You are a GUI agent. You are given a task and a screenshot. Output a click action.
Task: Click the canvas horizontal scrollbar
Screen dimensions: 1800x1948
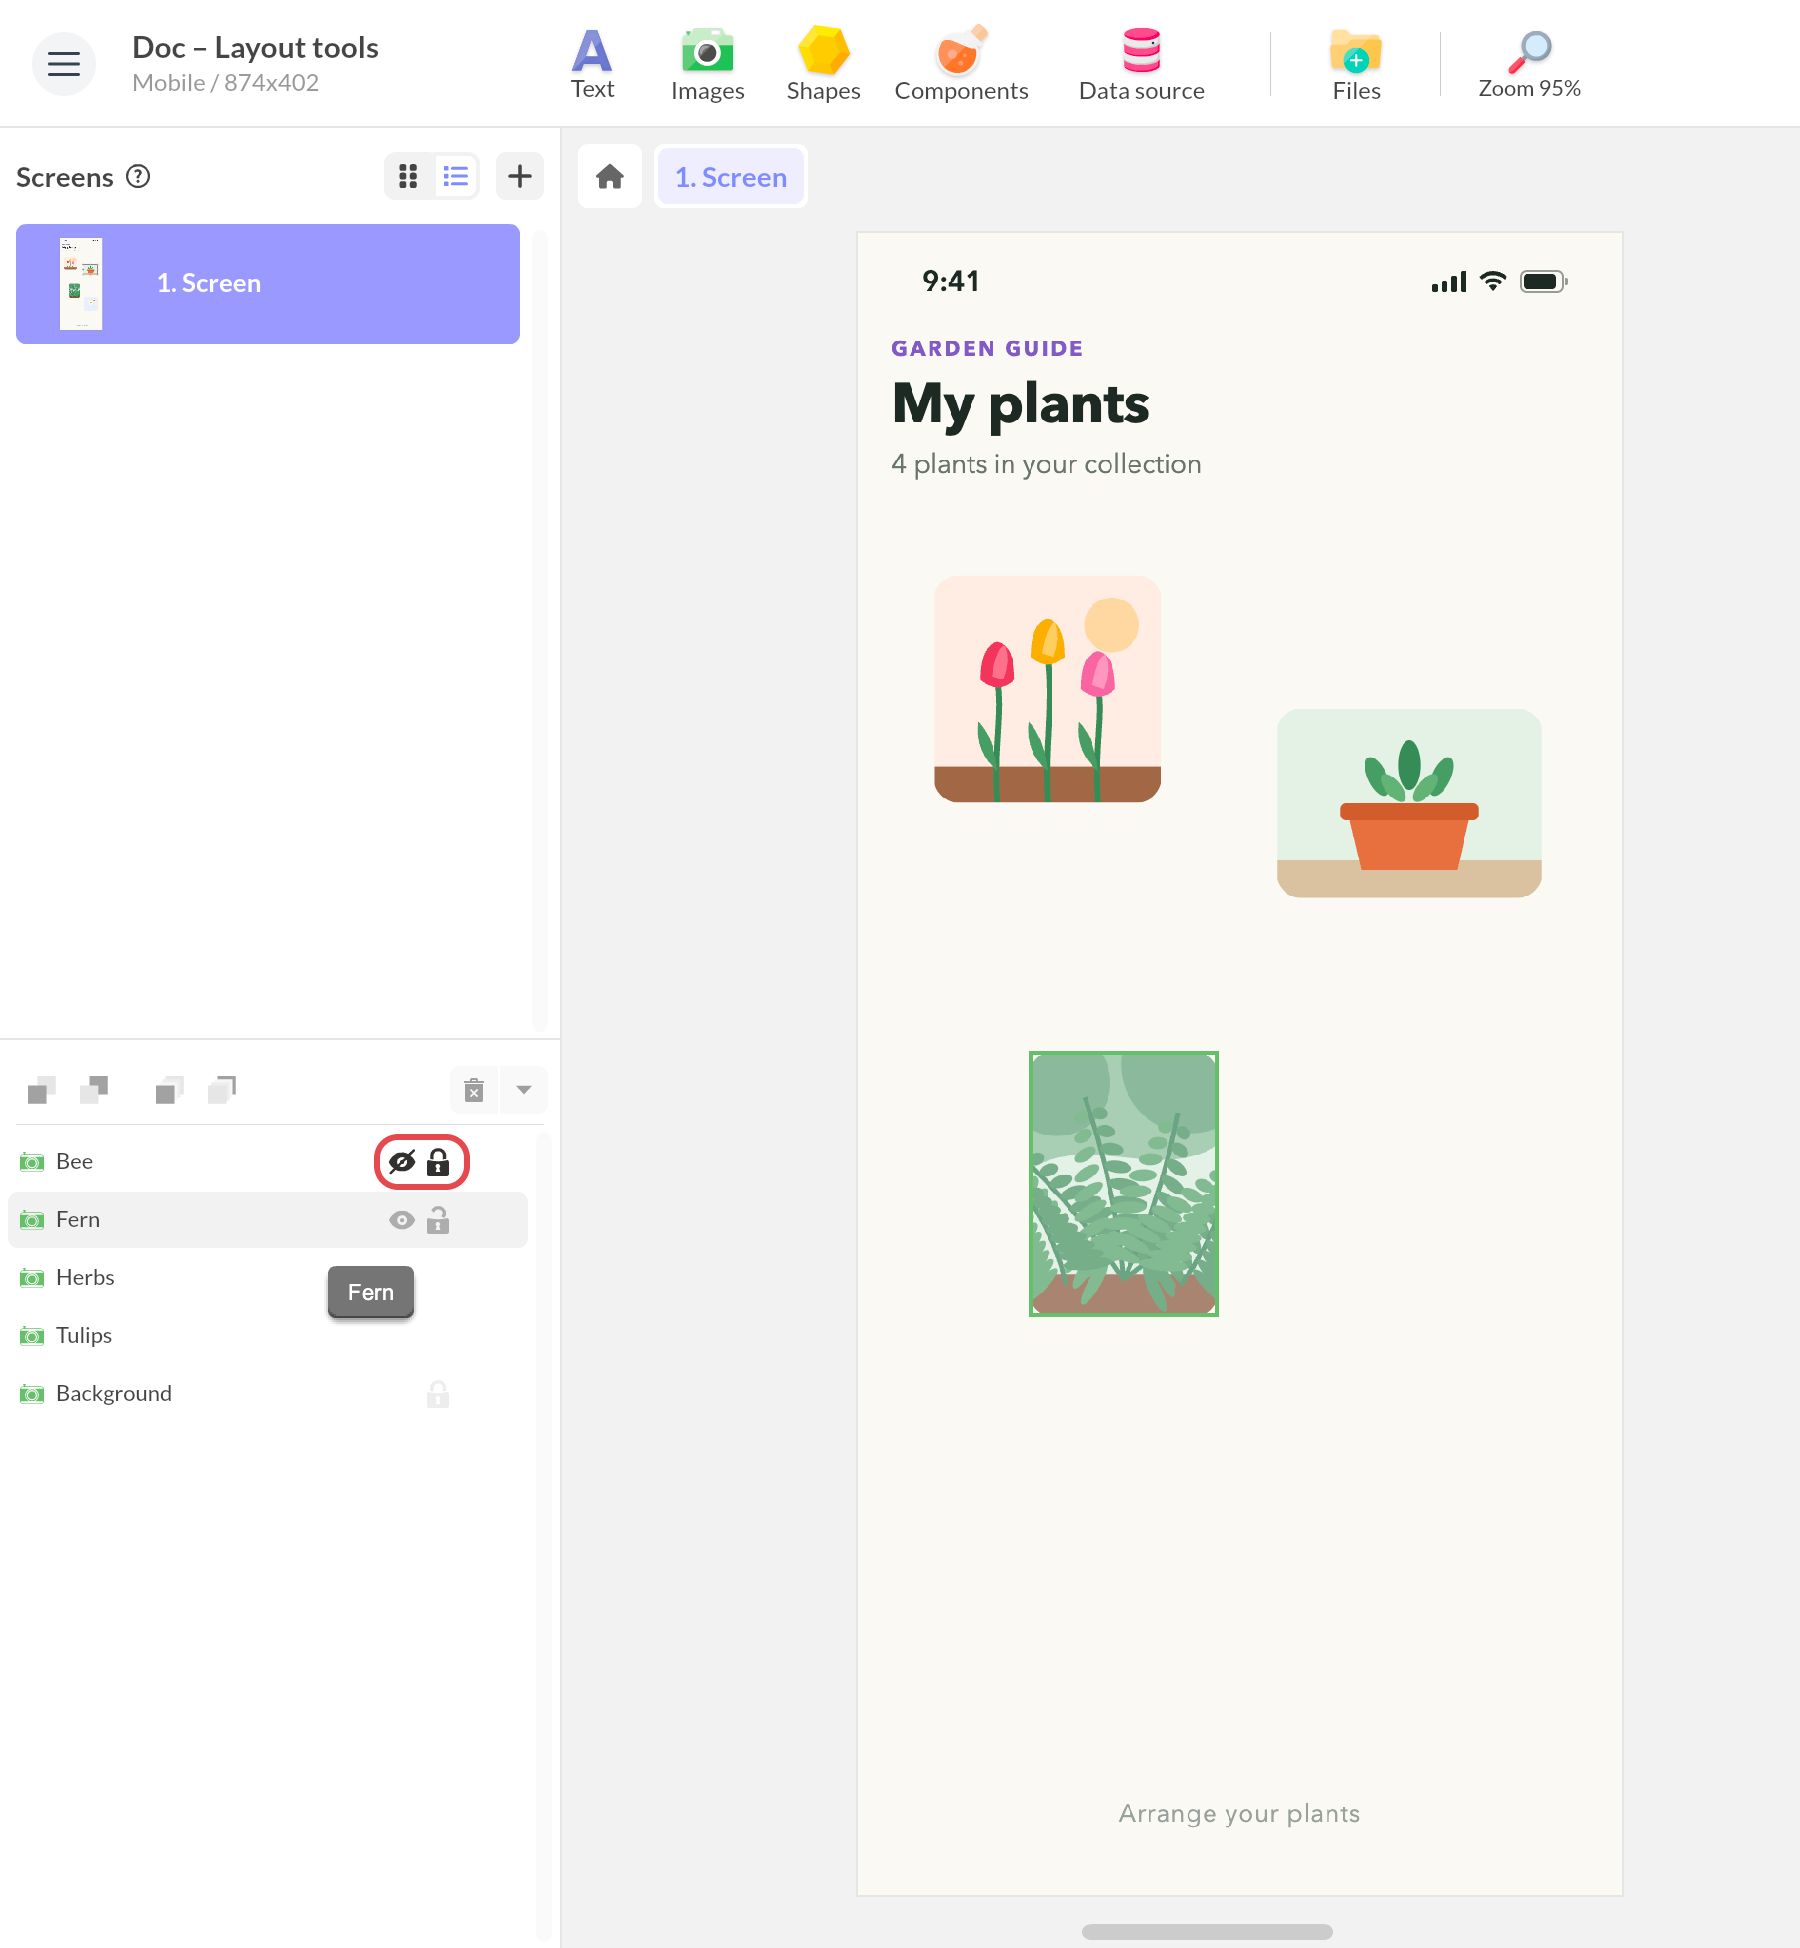coord(1207,1932)
